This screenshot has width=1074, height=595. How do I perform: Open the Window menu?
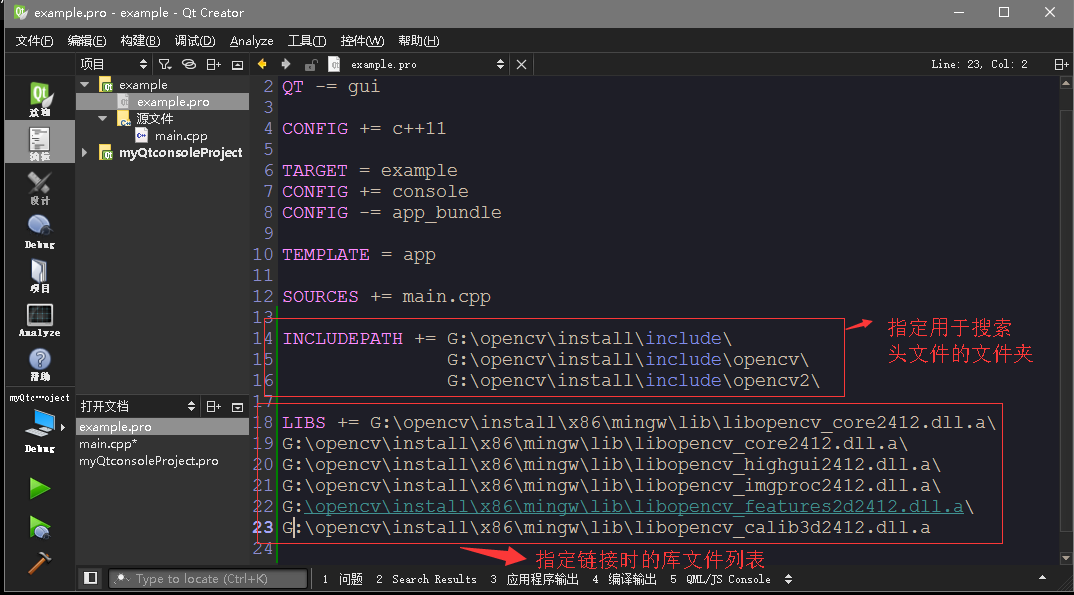(x=362, y=41)
